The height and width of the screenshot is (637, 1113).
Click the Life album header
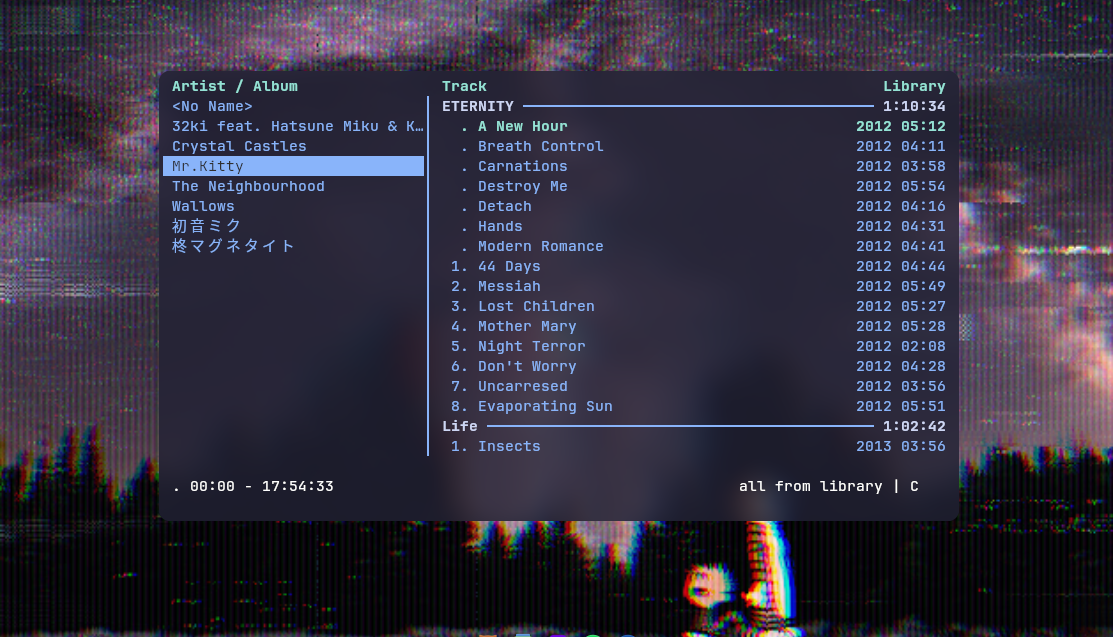pyautogui.click(x=460, y=426)
